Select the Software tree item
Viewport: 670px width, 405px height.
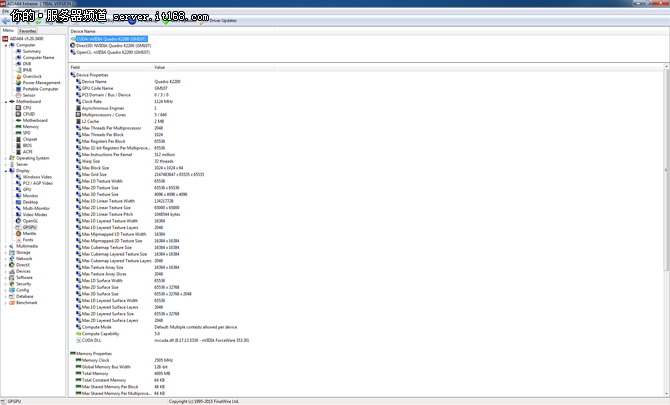point(24,278)
